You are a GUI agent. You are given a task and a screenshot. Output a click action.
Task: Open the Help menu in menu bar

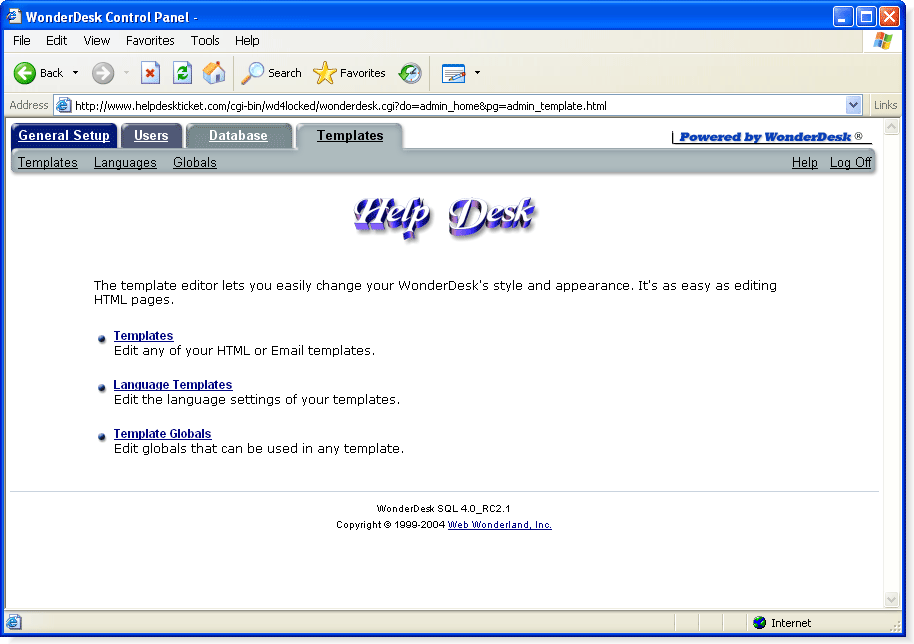(247, 41)
